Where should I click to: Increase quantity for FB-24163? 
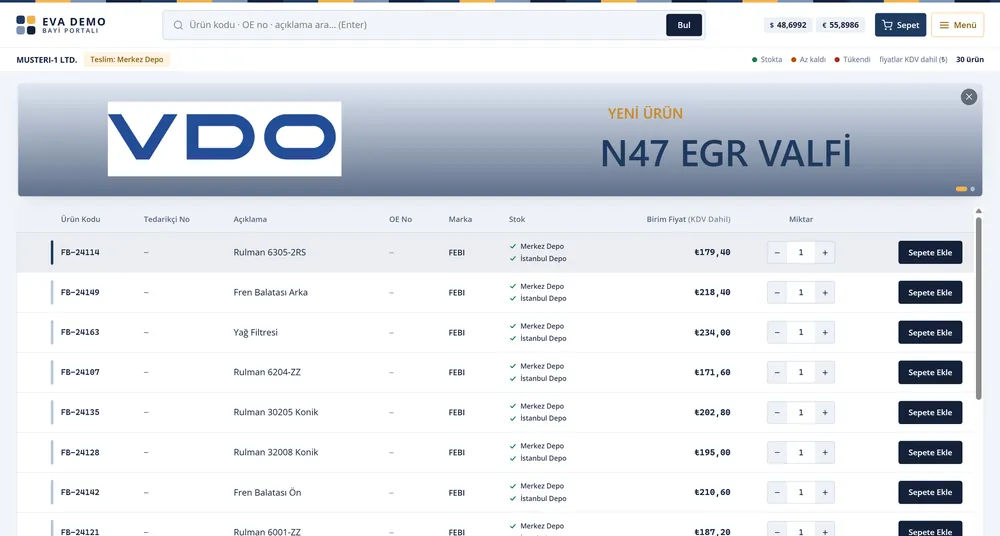click(825, 332)
